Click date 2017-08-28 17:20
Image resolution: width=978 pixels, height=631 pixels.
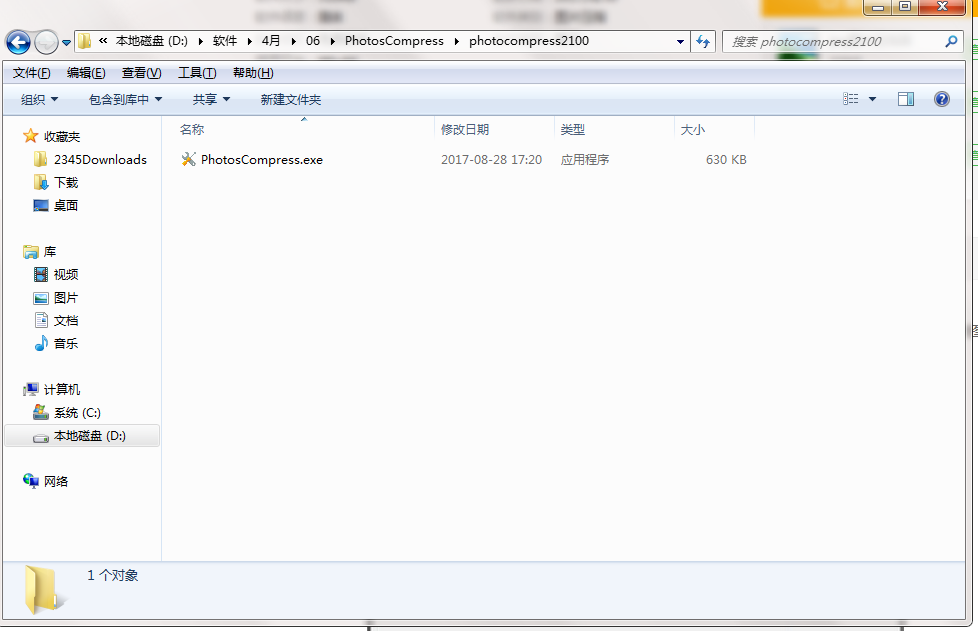[491, 160]
